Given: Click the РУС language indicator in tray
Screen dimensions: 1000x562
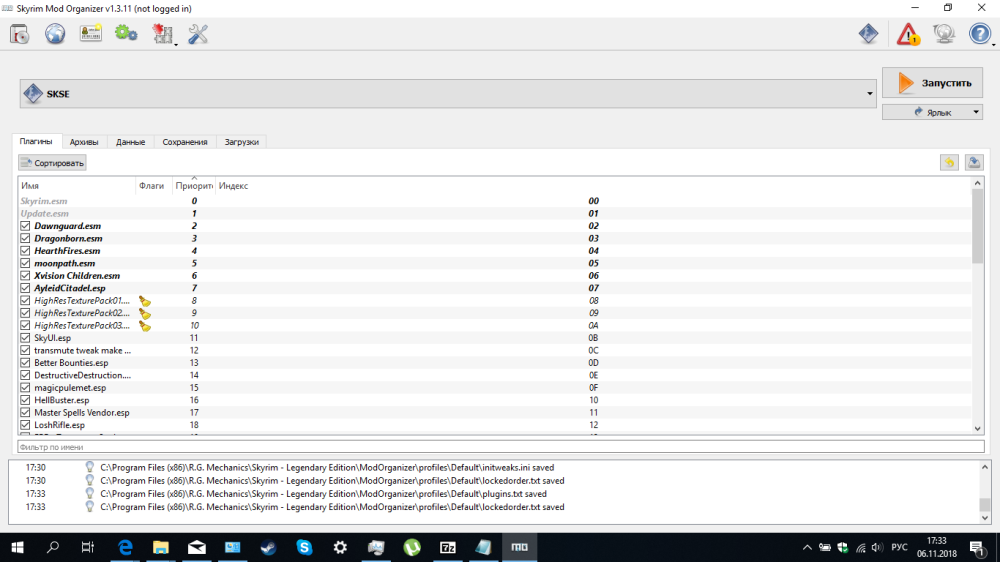Looking at the screenshot, I should [899, 547].
